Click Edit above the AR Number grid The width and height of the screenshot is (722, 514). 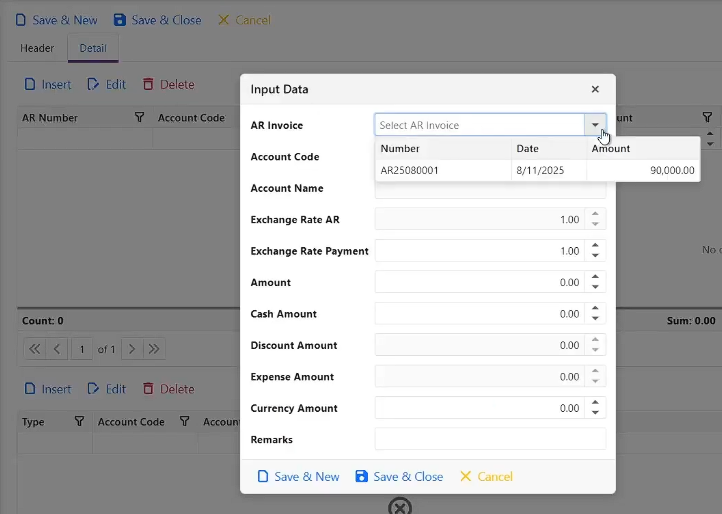point(107,85)
